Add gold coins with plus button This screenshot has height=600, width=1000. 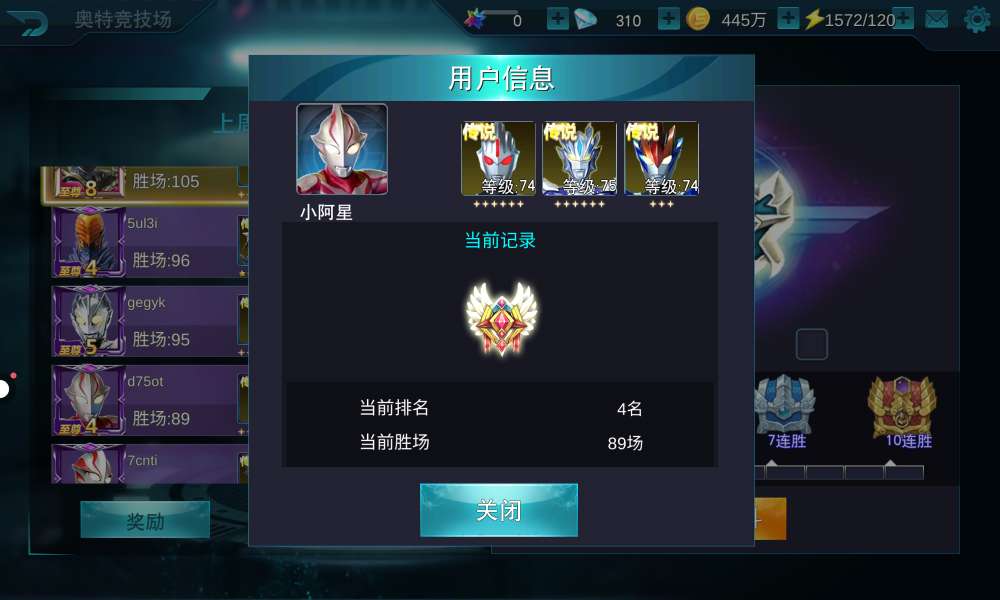pyautogui.click(x=788, y=18)
